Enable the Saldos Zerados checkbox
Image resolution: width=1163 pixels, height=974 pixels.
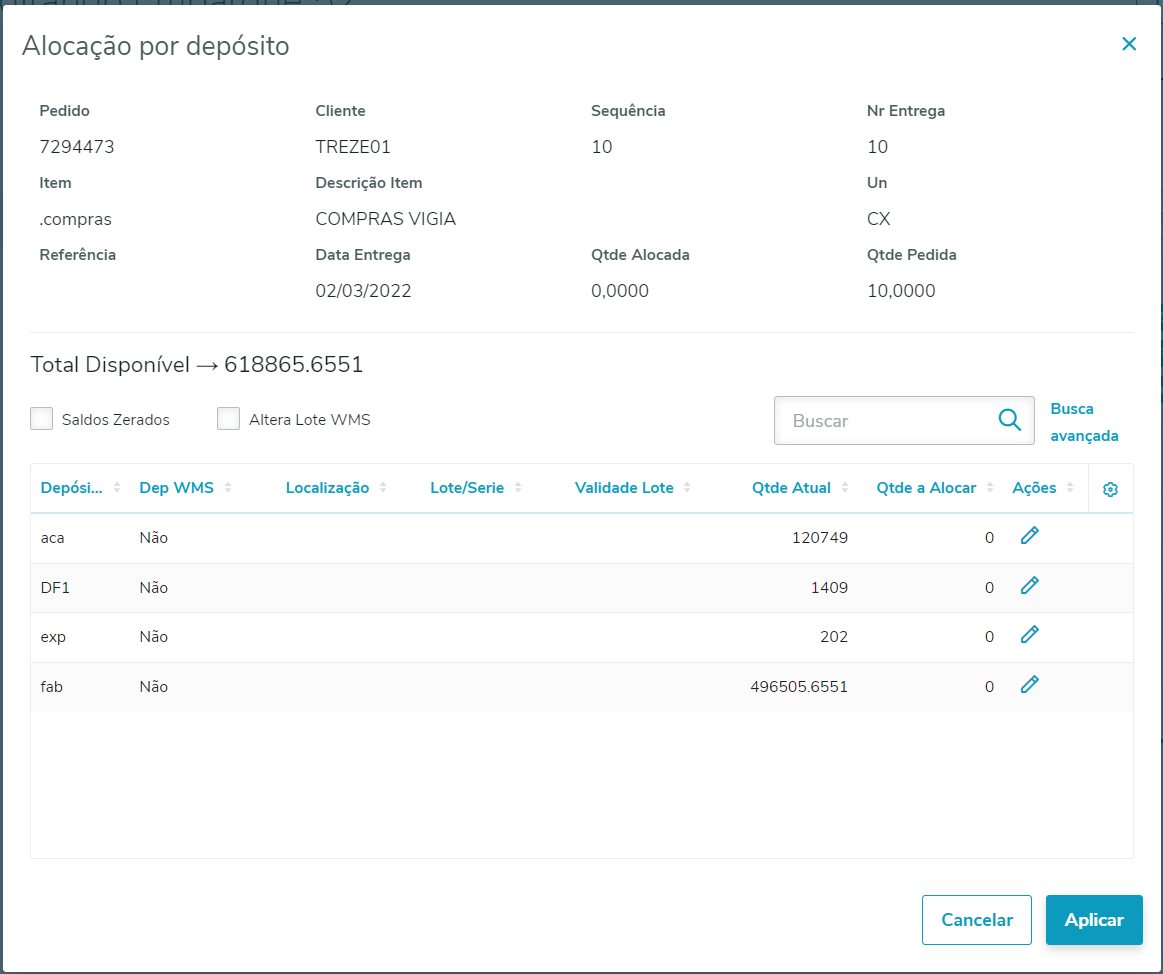[42, 418]
